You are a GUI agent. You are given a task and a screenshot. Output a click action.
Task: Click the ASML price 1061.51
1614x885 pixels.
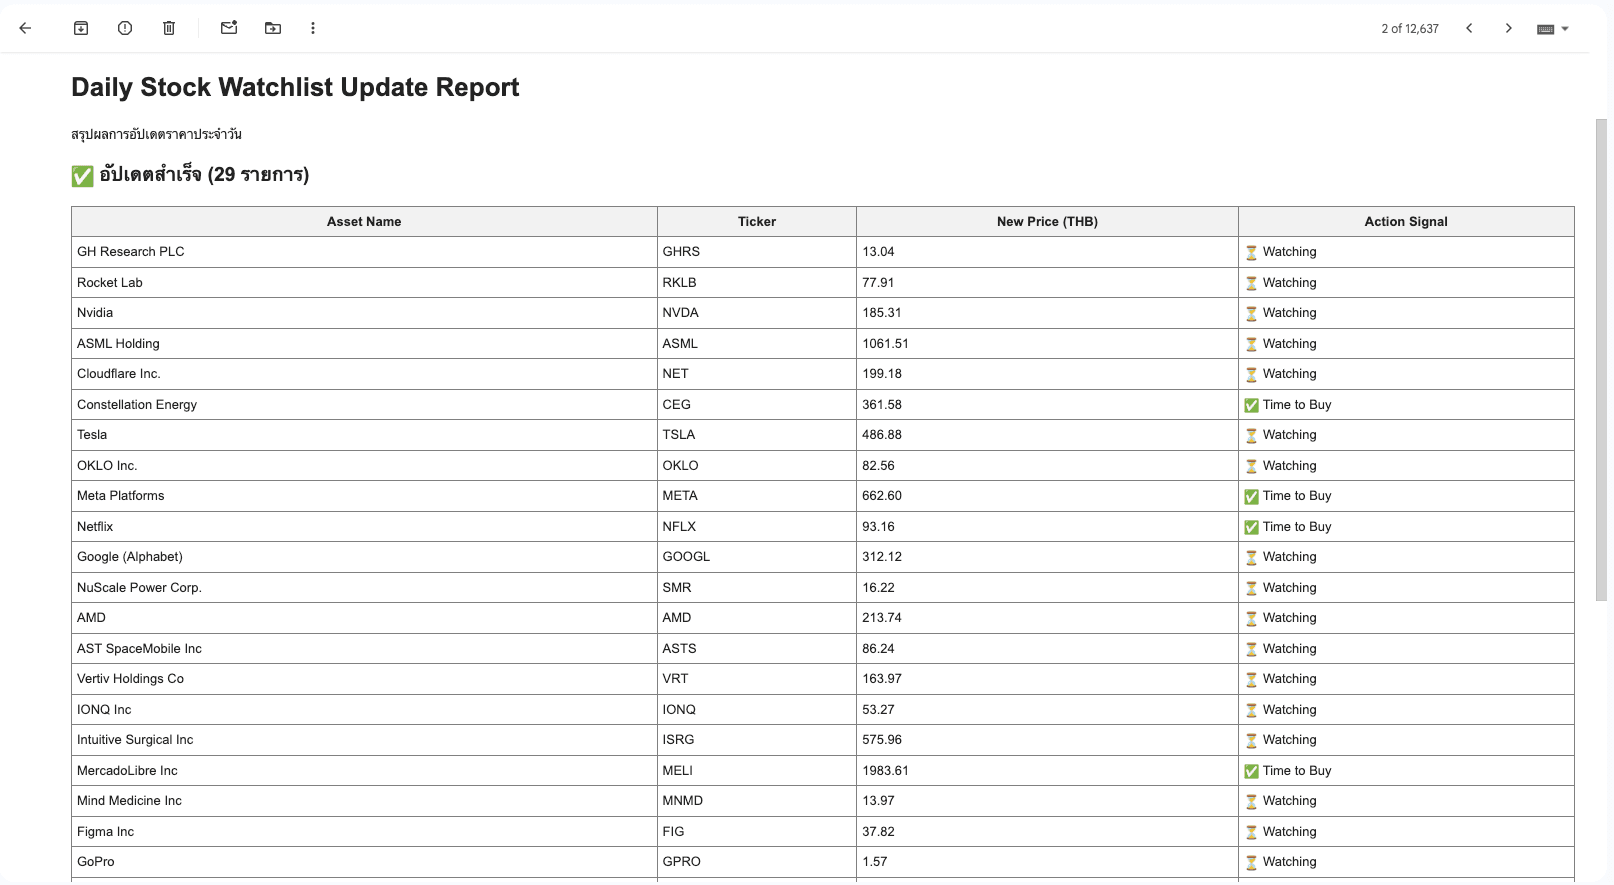pyautogui.click(x=1047, y=344)
